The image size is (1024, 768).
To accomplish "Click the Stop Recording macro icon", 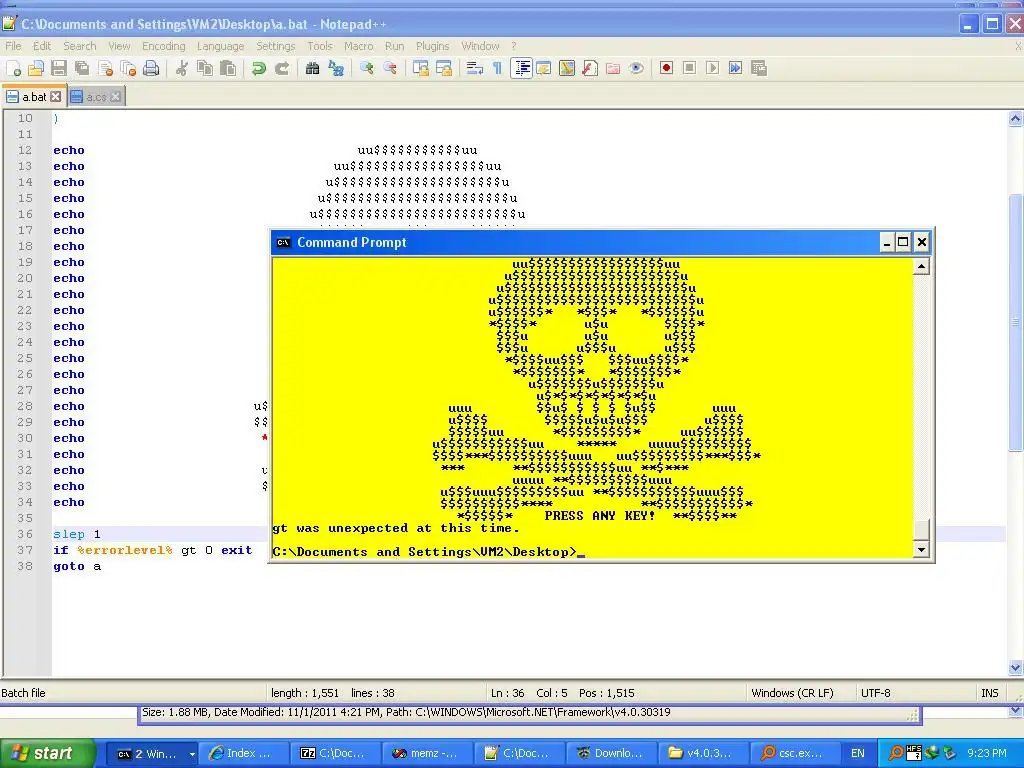I will 689,68.
